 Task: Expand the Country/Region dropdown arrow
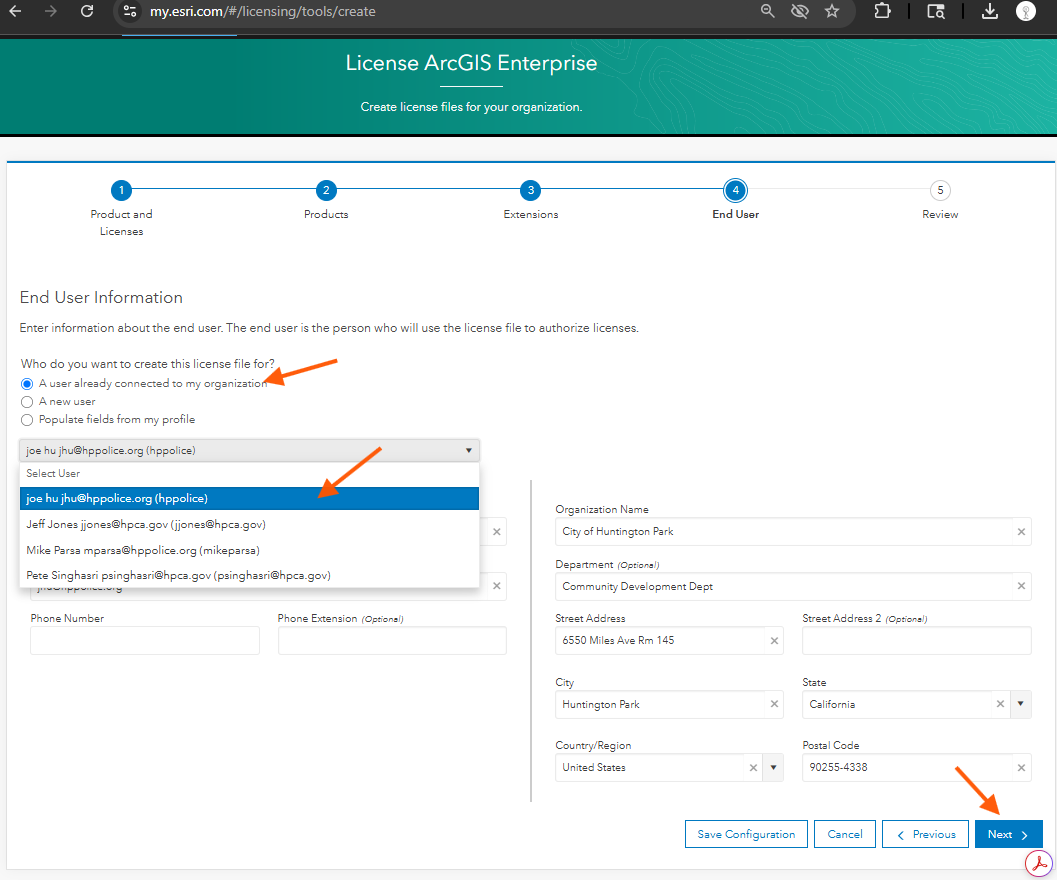click(773, 768)
